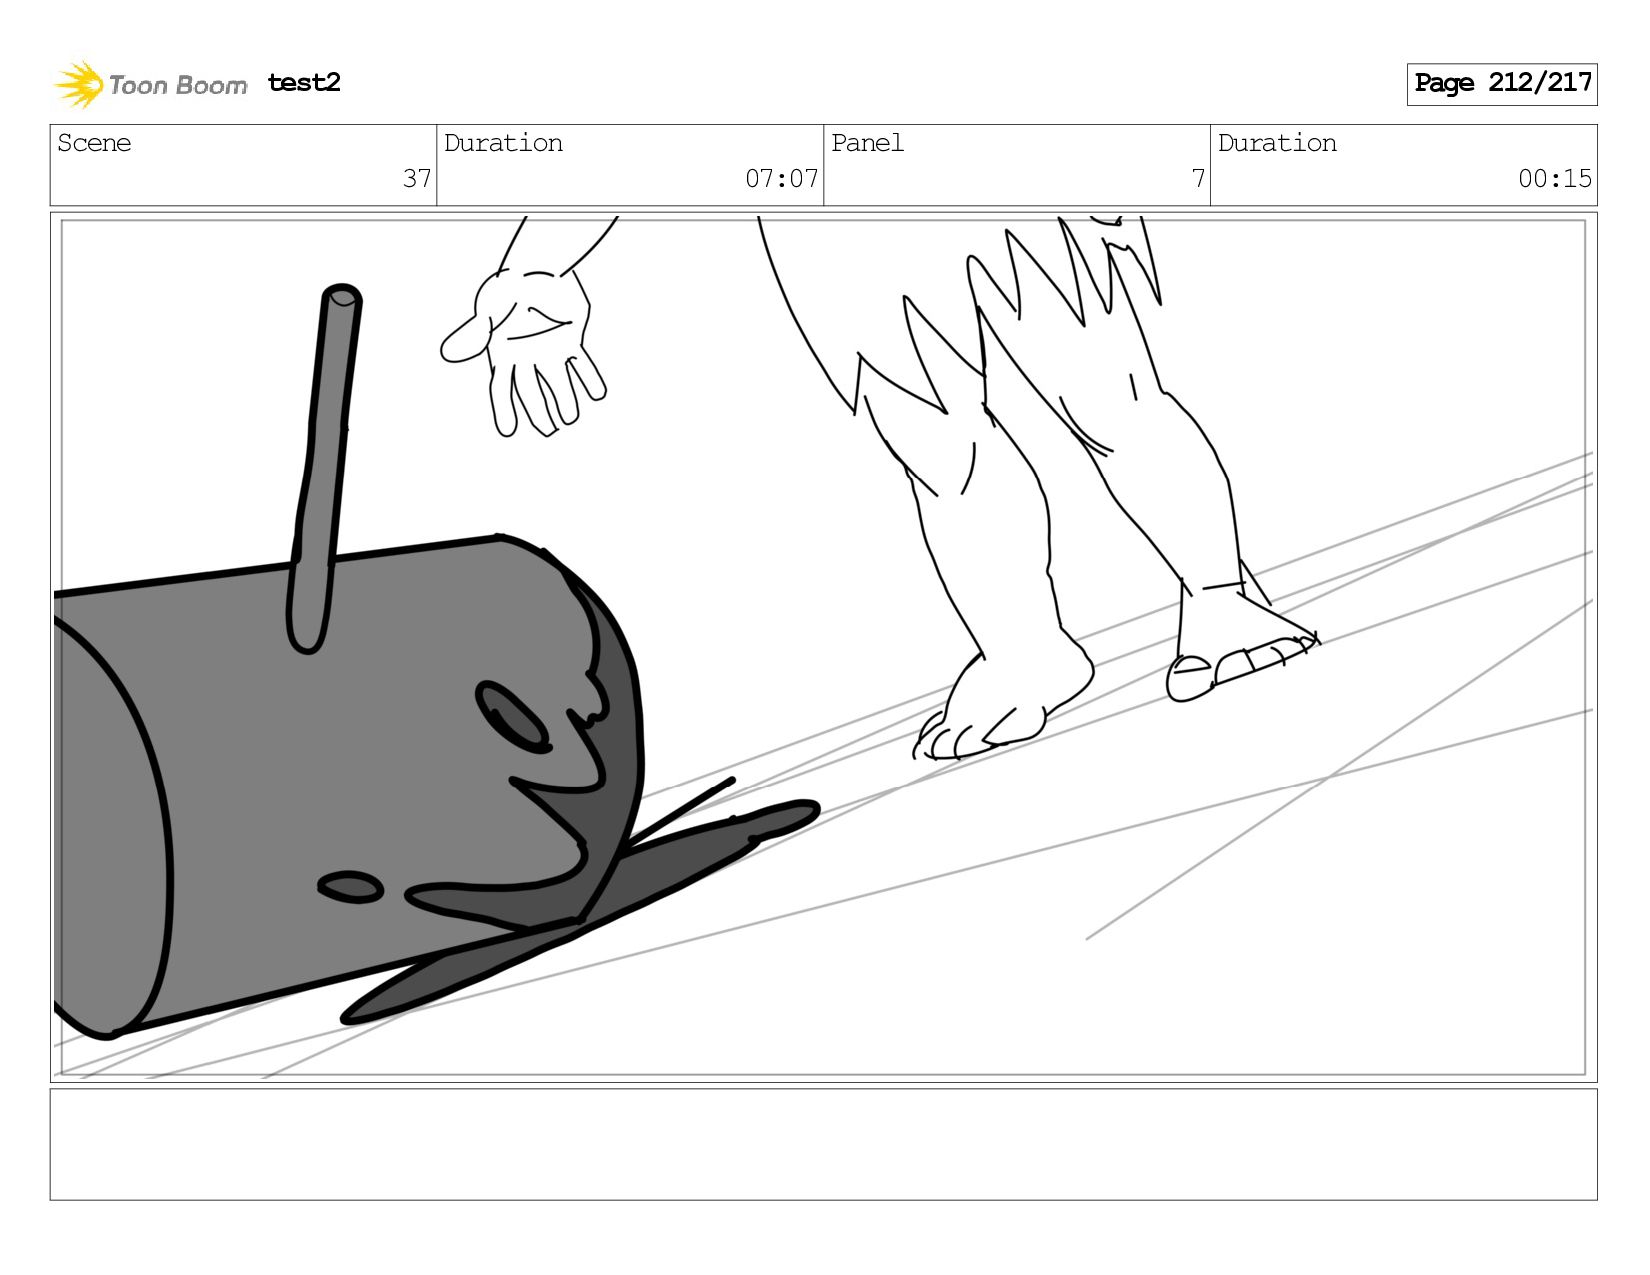Click panel number 7
This screenshot has height=1275, width=1650.
tap(1198, 179)
